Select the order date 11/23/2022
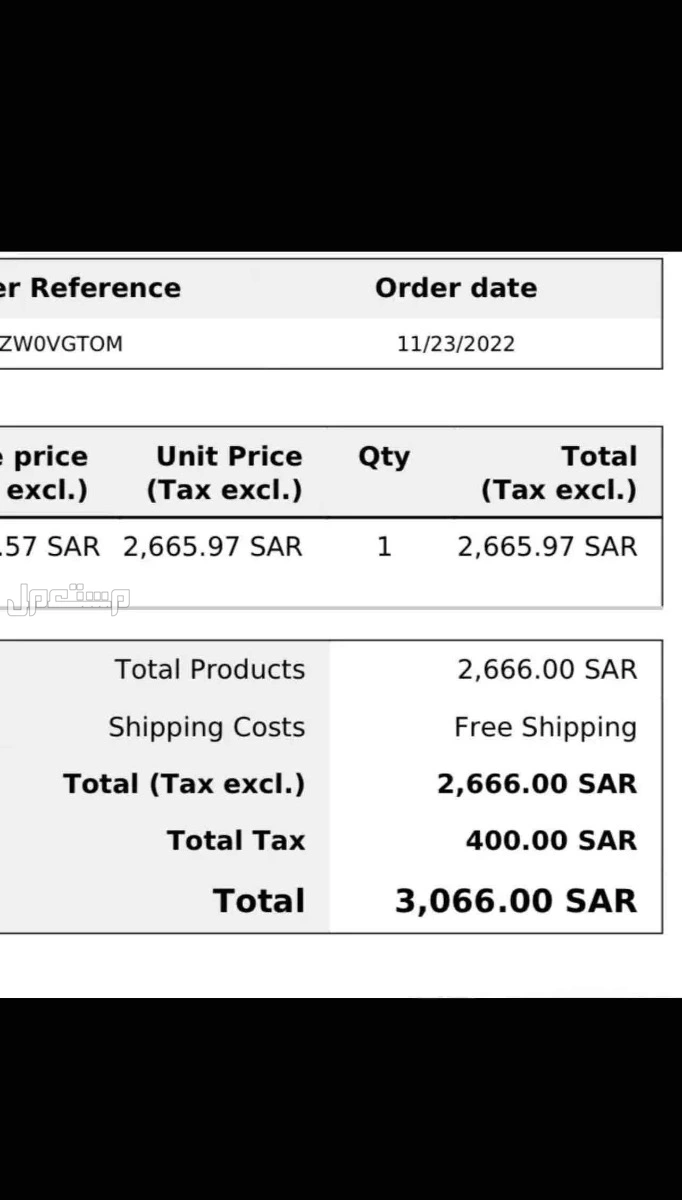682x1200 pixels. (456, 344)
